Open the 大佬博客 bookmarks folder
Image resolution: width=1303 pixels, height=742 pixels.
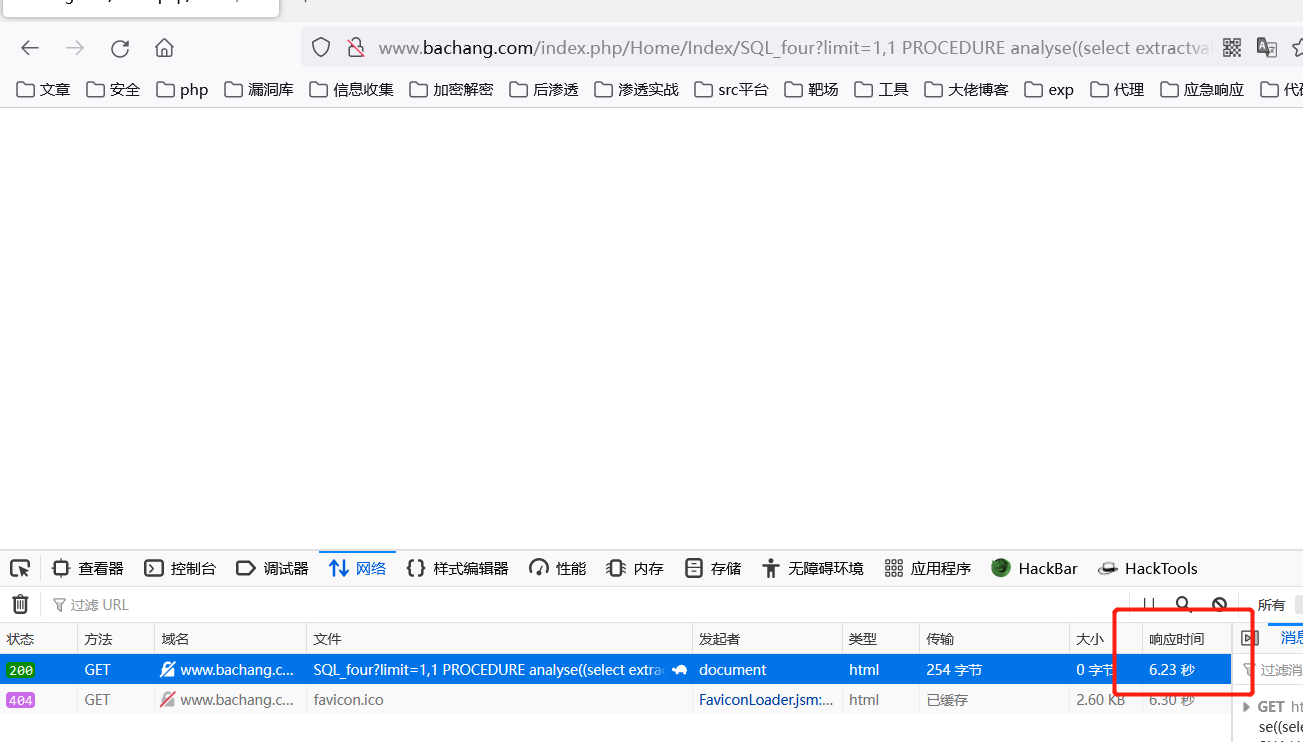point(967,90)
